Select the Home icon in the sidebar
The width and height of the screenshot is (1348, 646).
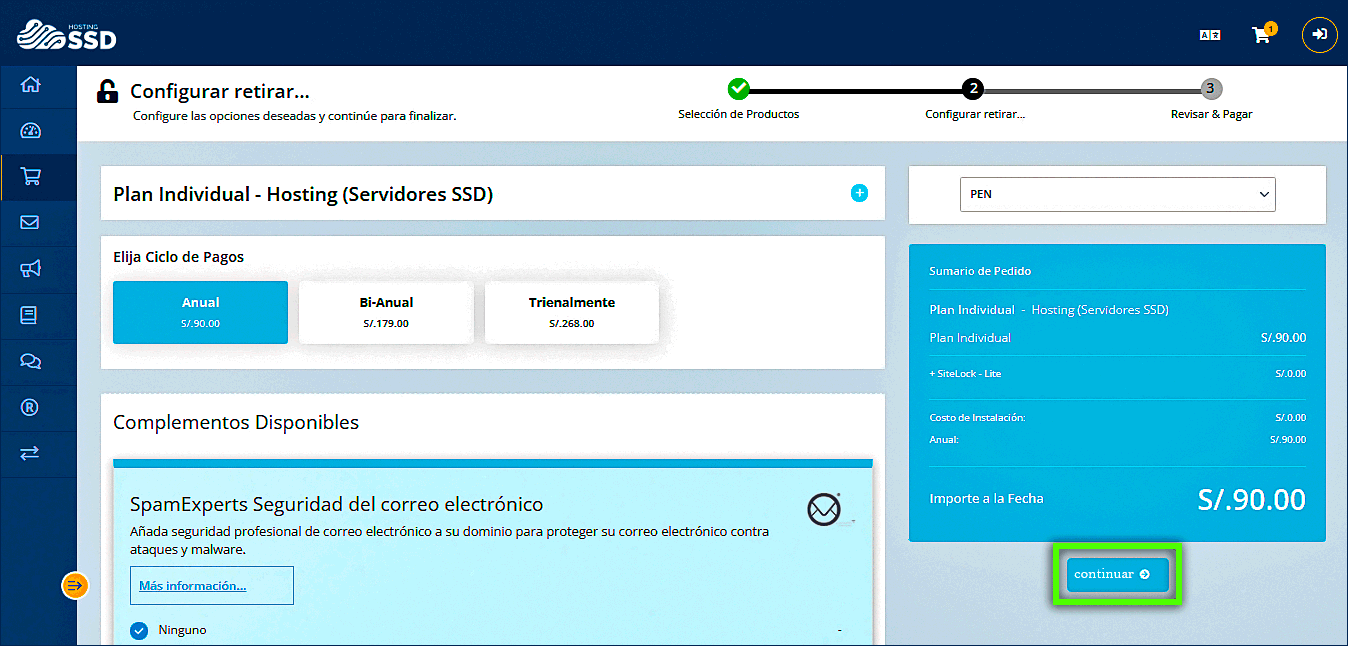(30, 86)
